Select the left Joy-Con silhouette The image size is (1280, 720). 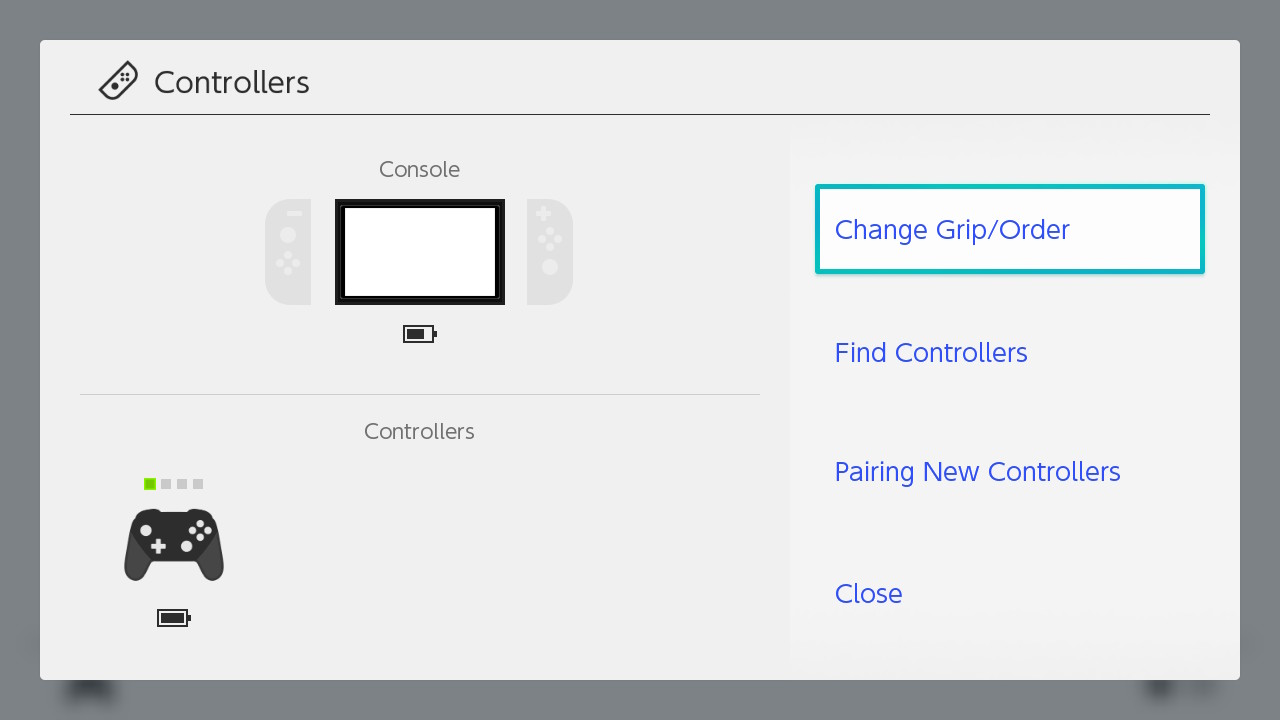(288, 252)
